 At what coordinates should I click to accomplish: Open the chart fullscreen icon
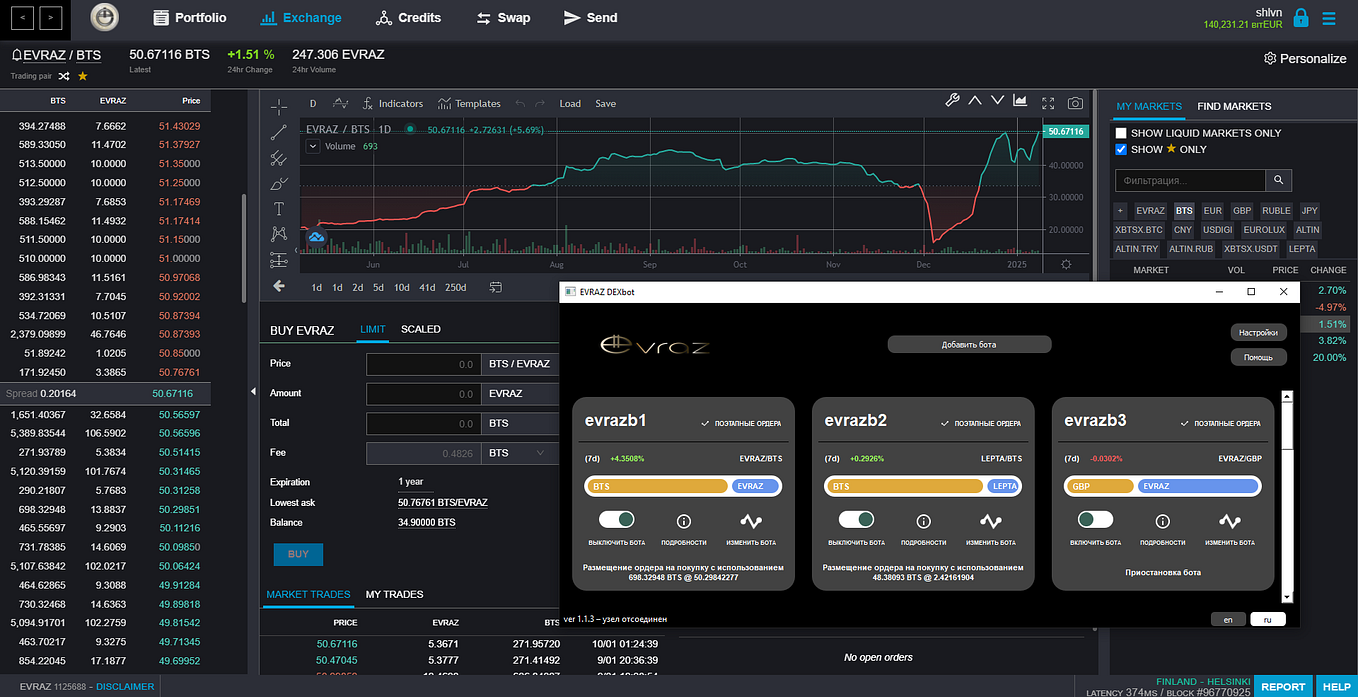point(1048,102)
